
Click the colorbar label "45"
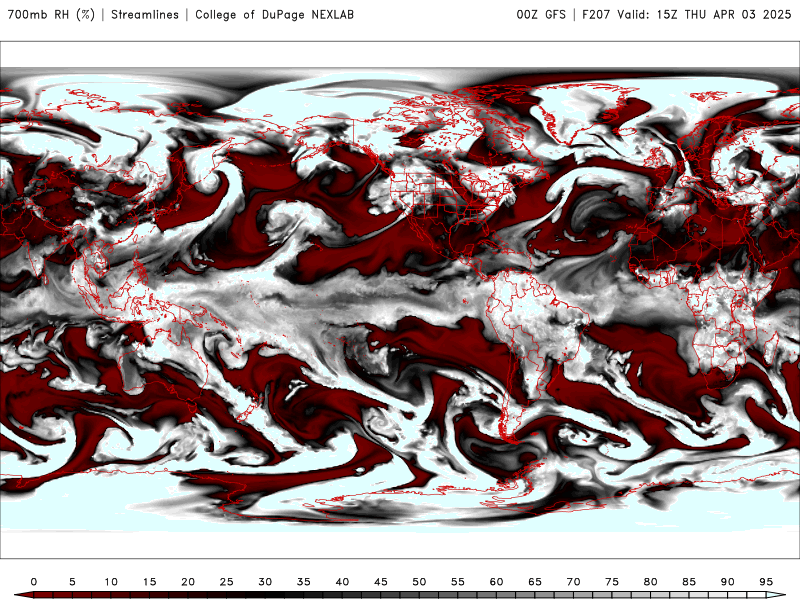click(x=381, y=582)
